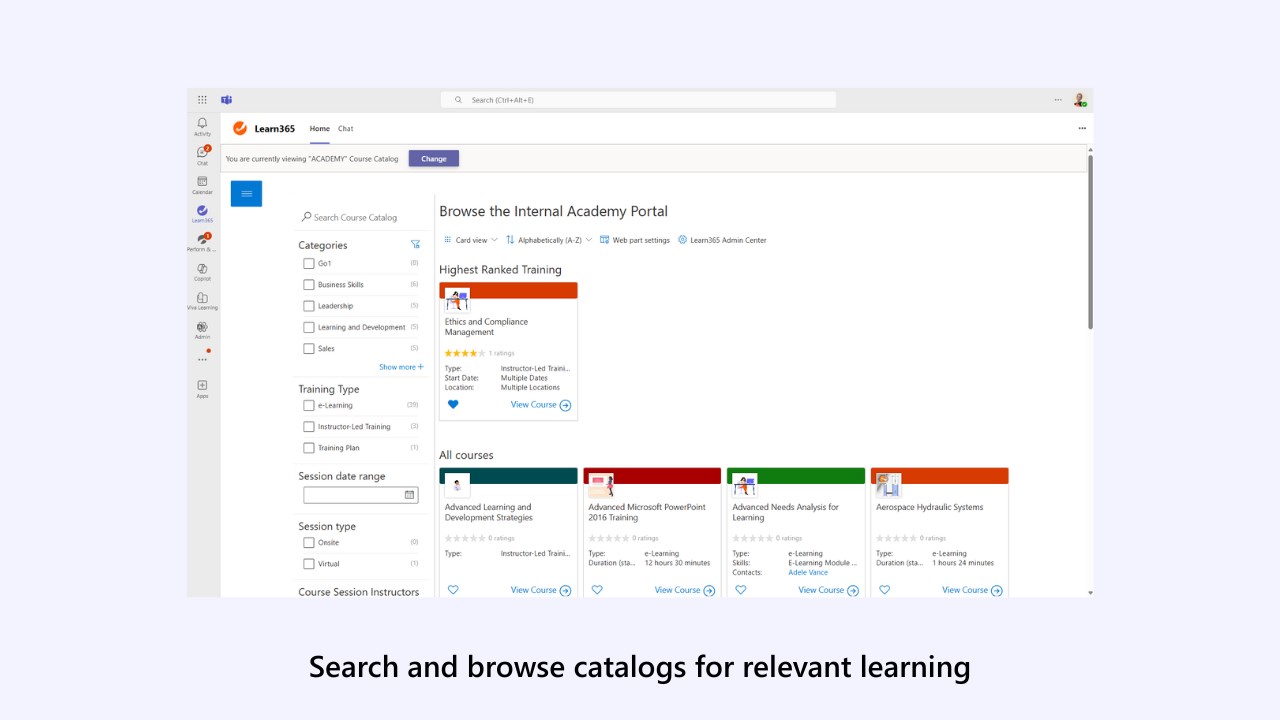This screenshot has width=1280, height=720.
Task: Open Learn365 Admin Center
Action: tap(722, 240)
